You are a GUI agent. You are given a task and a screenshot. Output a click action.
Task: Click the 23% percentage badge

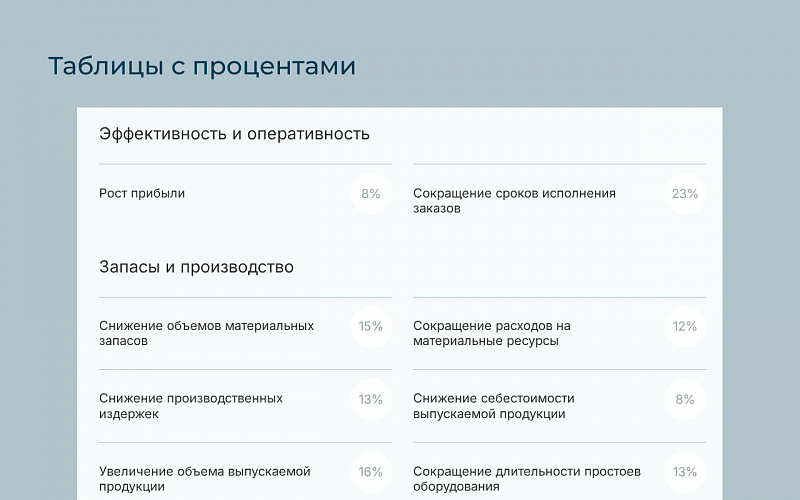tap(685, 194)
